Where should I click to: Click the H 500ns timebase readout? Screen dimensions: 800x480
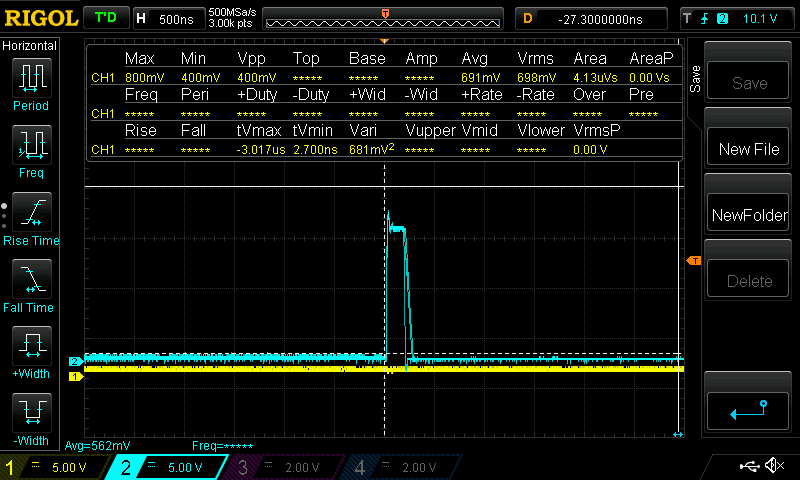point(169,19)
